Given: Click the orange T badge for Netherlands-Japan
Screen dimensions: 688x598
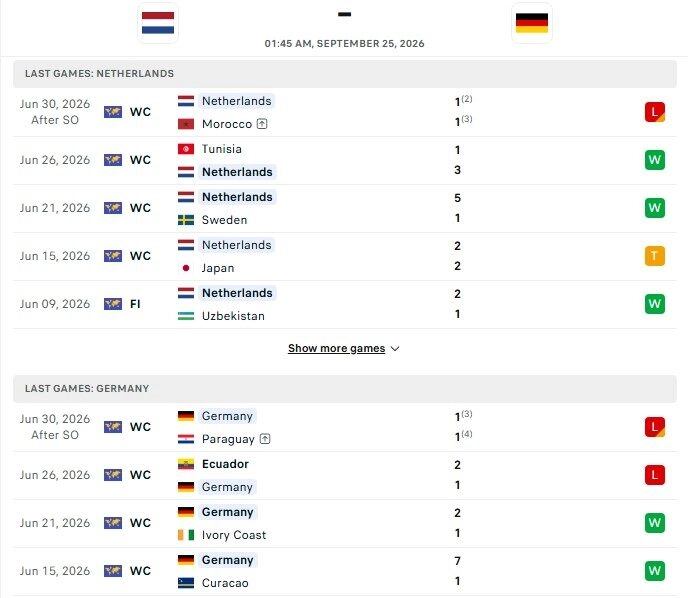Looking at the screenshot, I should coord(655,256).
